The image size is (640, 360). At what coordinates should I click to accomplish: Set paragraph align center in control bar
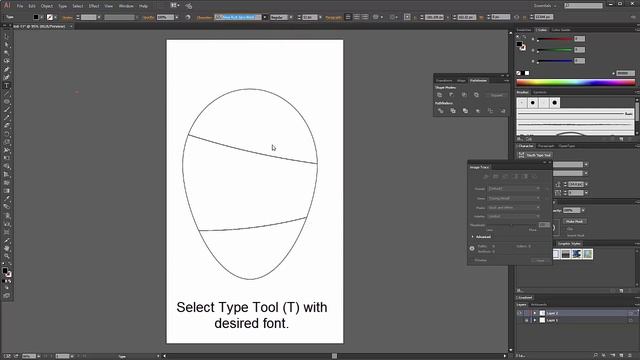pos(356,17)
